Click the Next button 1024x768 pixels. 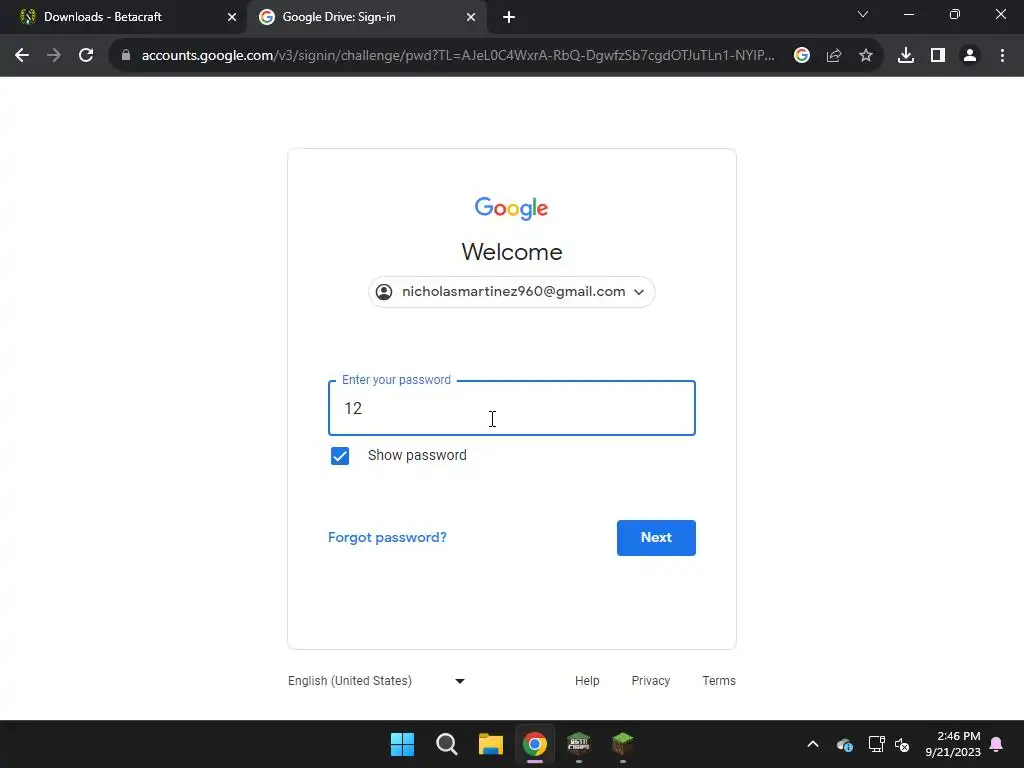coord(656,537)
